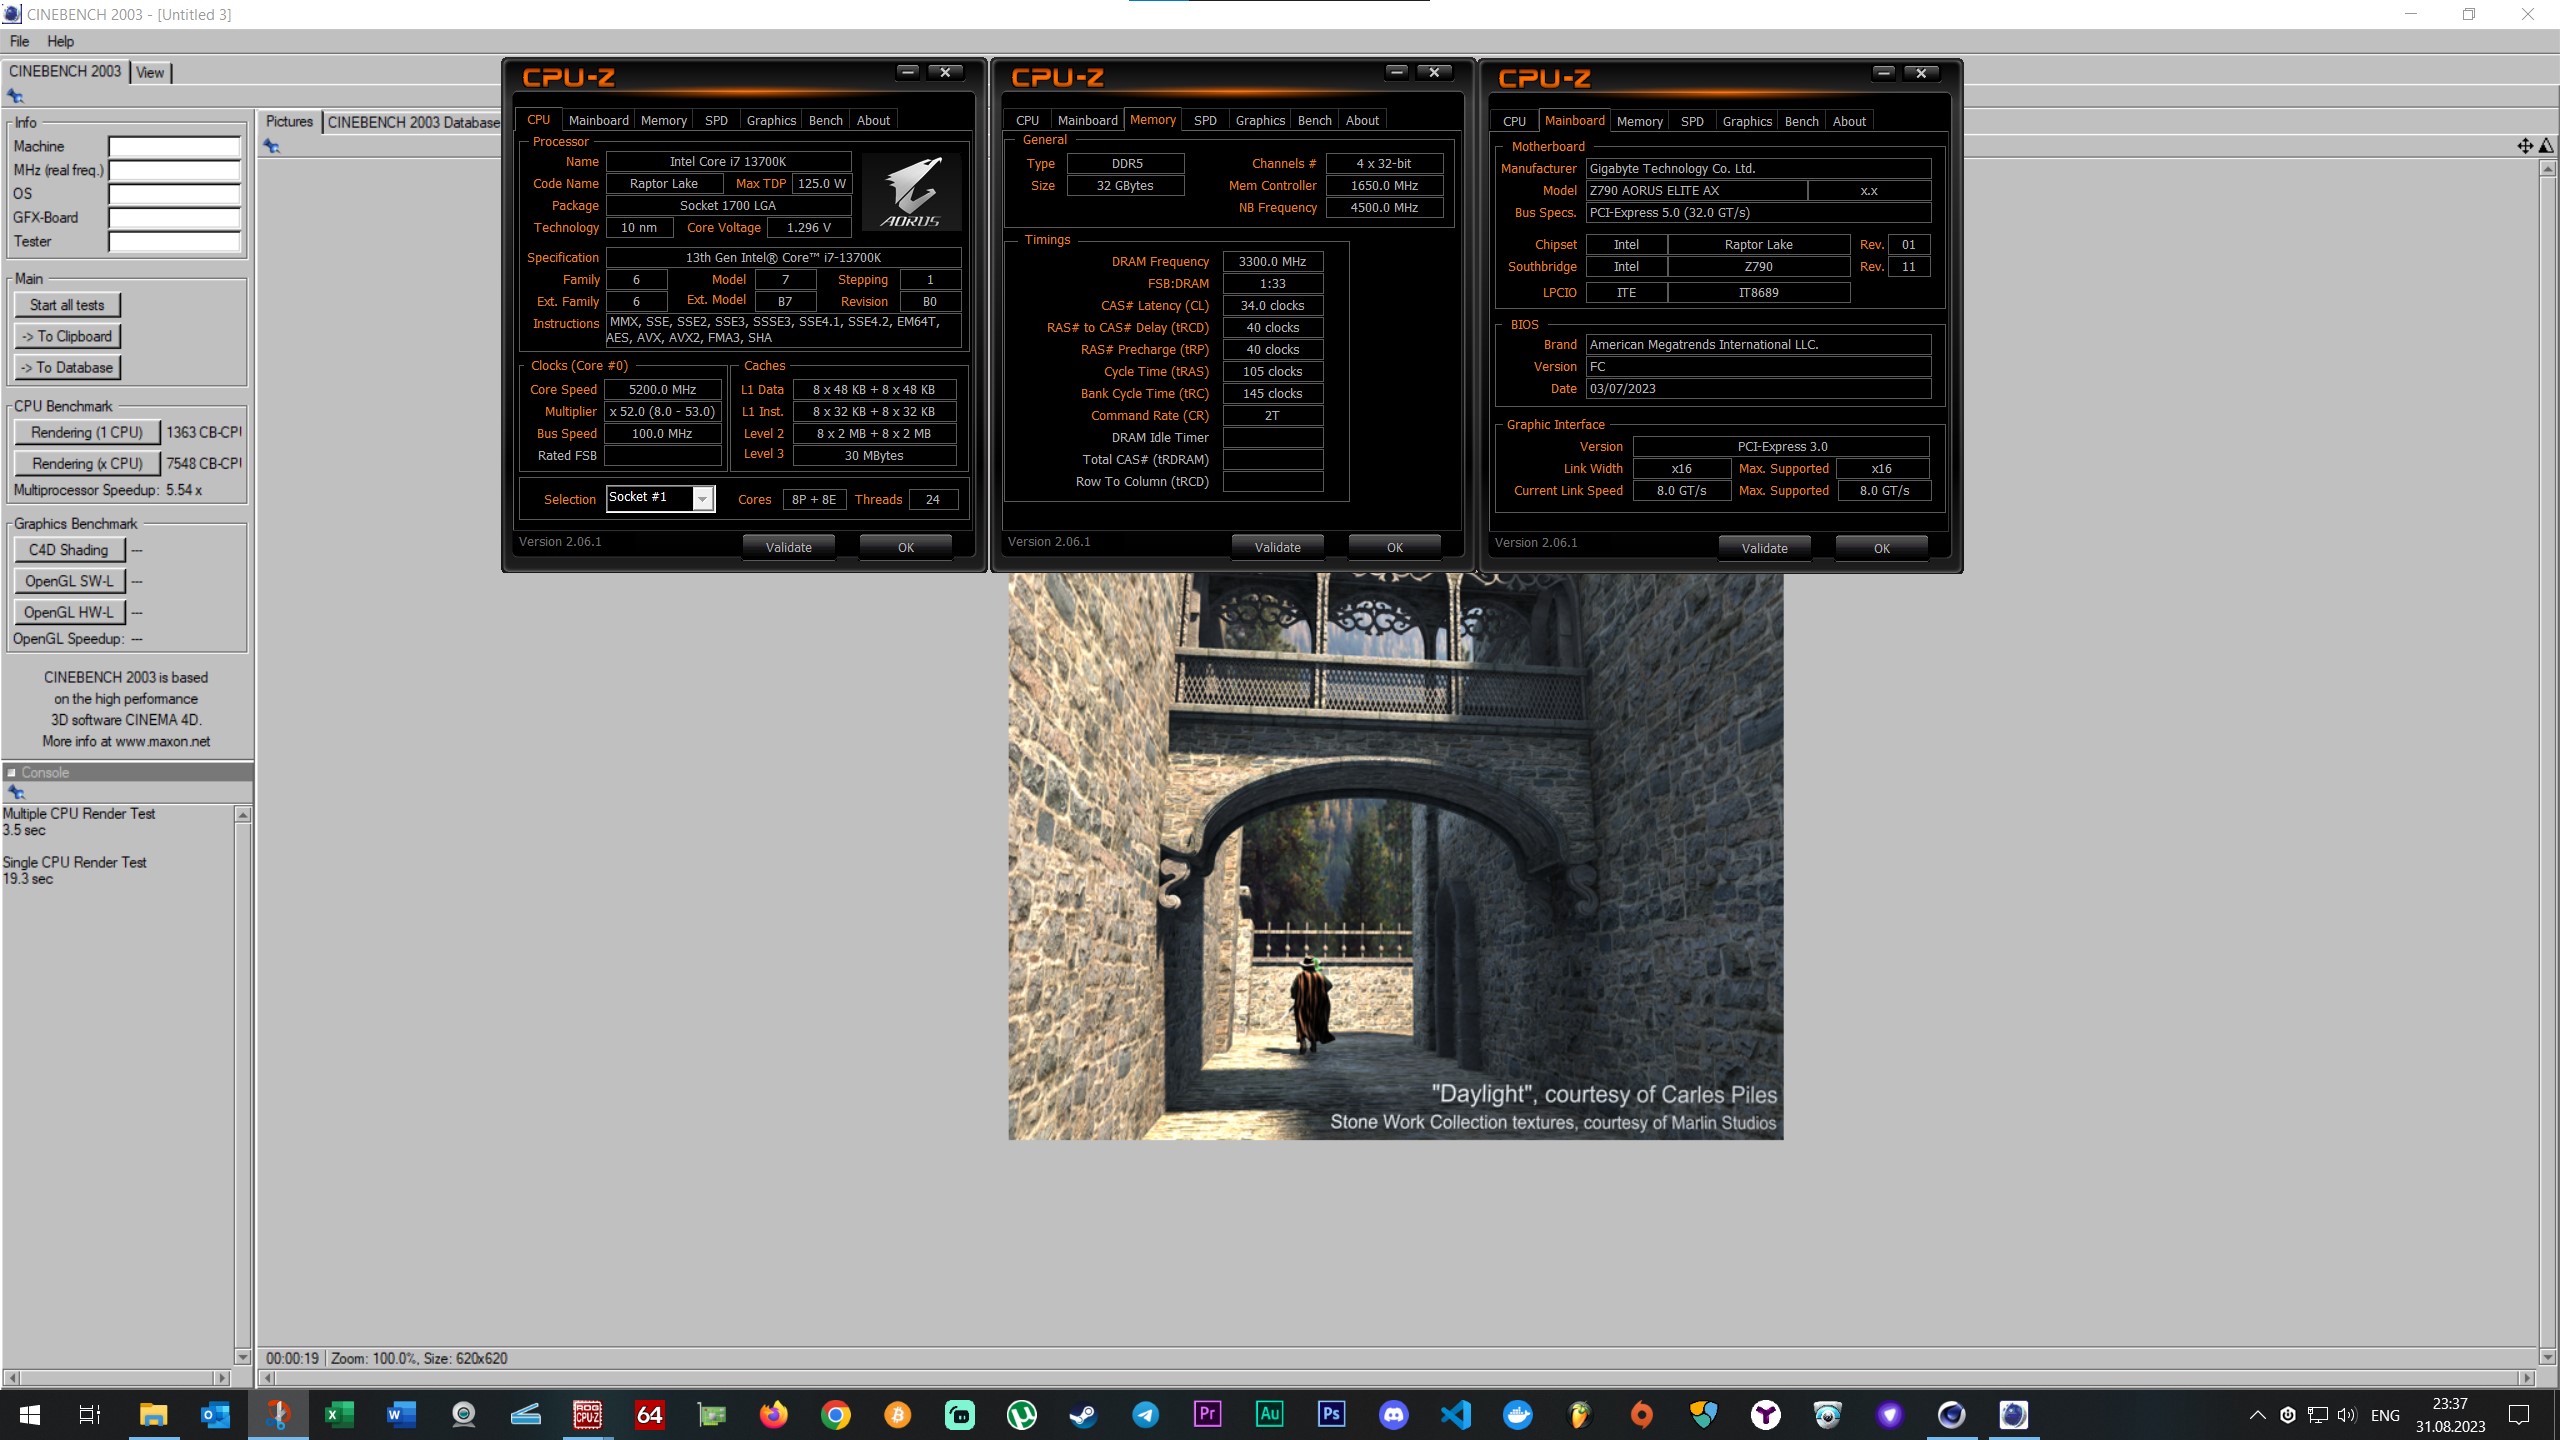Switch to the CINEBENCH 2003 taskbar icon
The width and height of the screenshot is (2560, 1440).
coord(2013,1414)
